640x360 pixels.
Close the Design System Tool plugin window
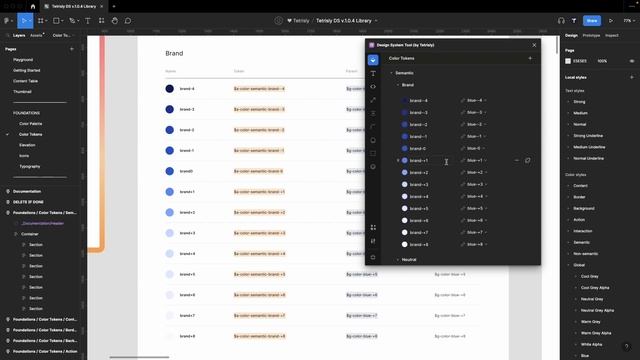coord(534,45)
